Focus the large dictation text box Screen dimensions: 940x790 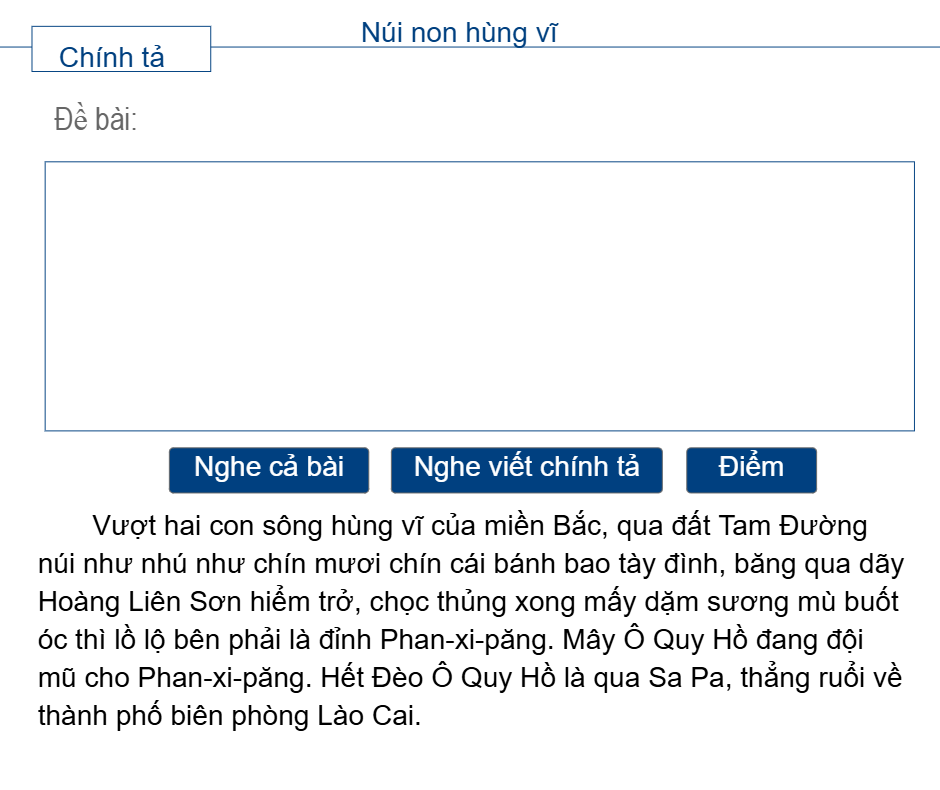click(x=479, y=296)
